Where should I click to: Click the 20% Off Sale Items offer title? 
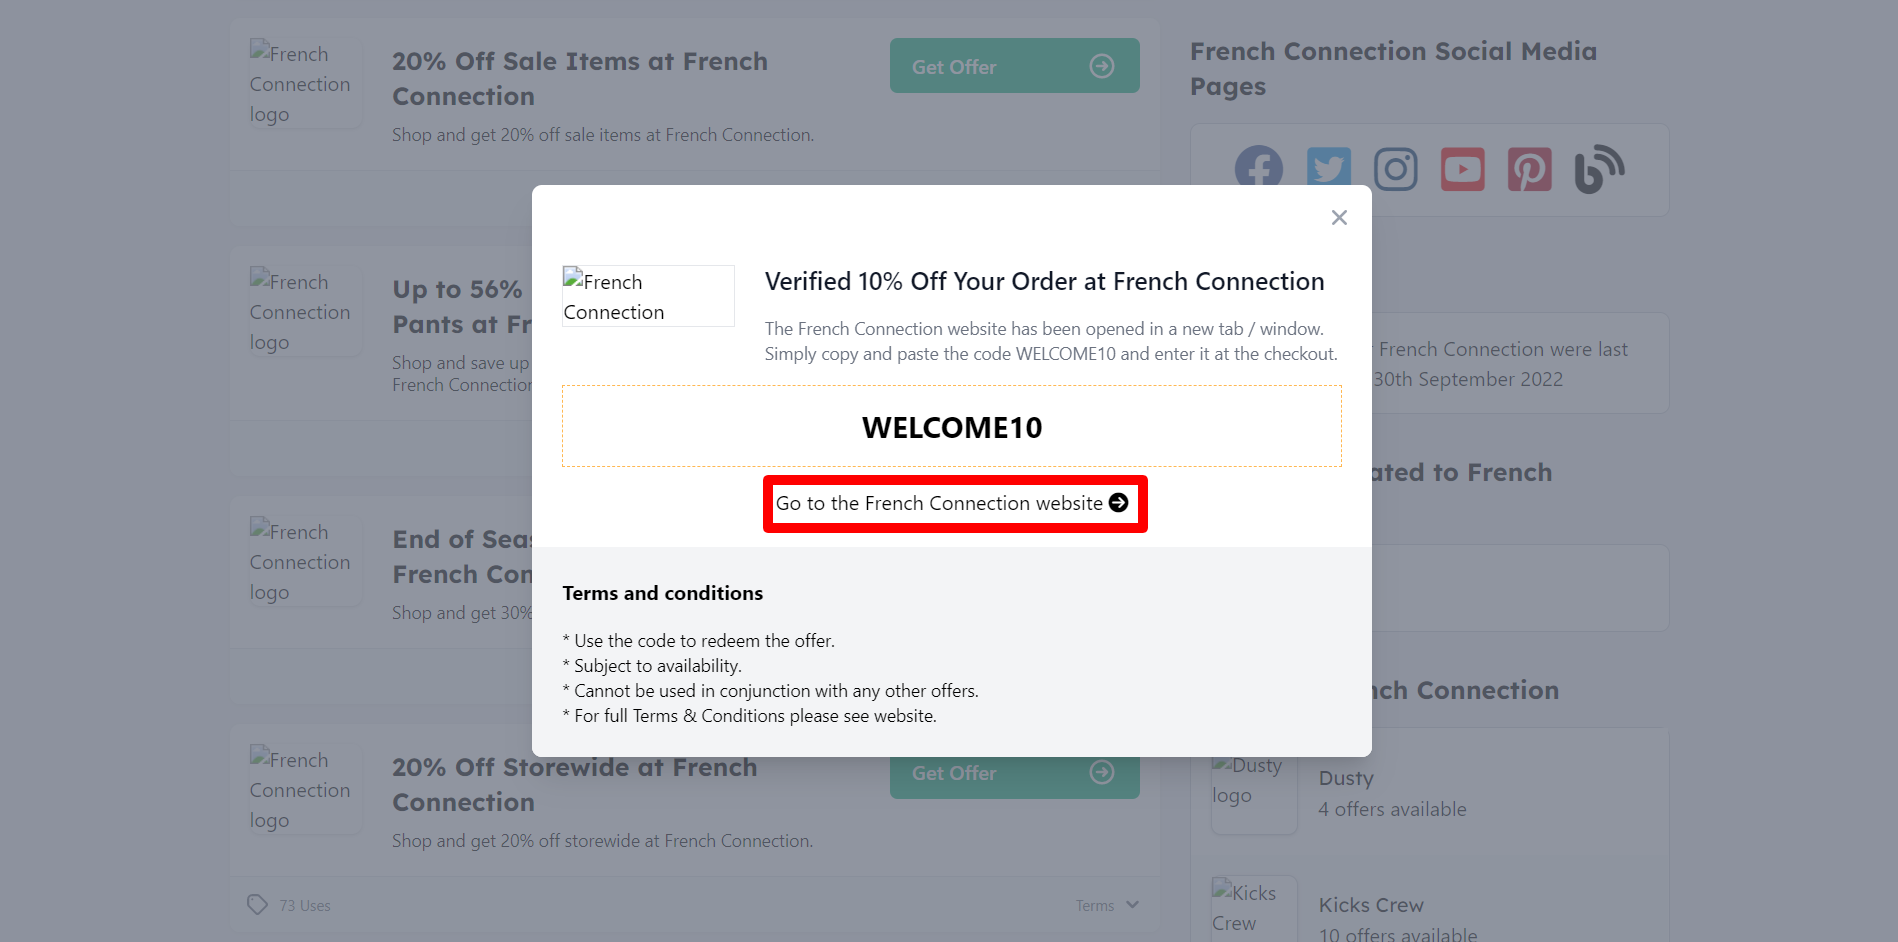[x=580, y=79]
